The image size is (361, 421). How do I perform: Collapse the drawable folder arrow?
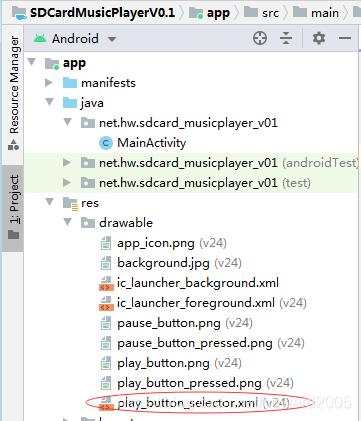pos(68,222)
